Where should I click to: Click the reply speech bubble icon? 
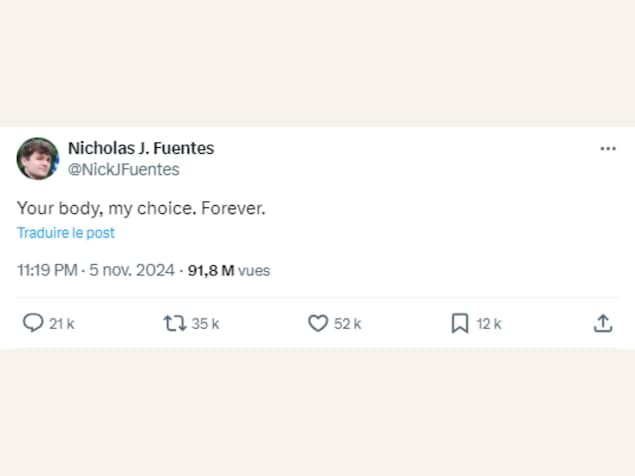[x=33, y=323]
